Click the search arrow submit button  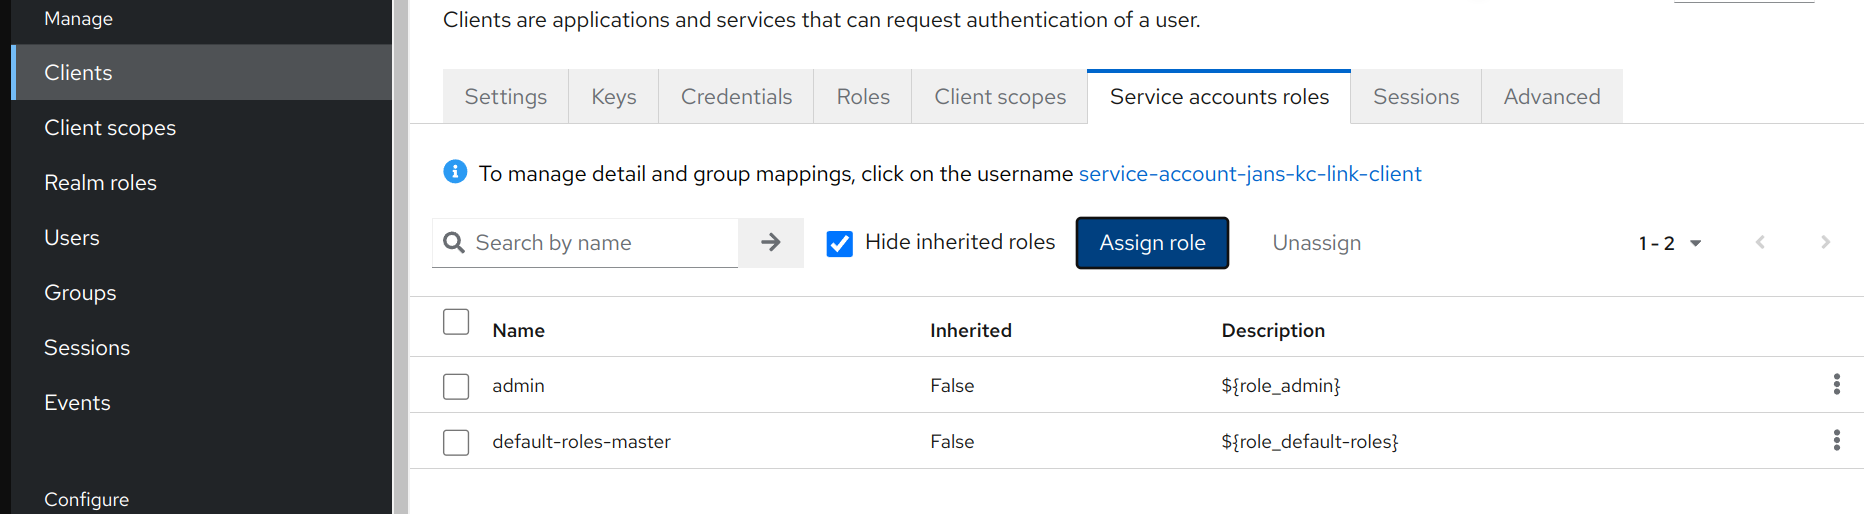click(x=770, y=243)
